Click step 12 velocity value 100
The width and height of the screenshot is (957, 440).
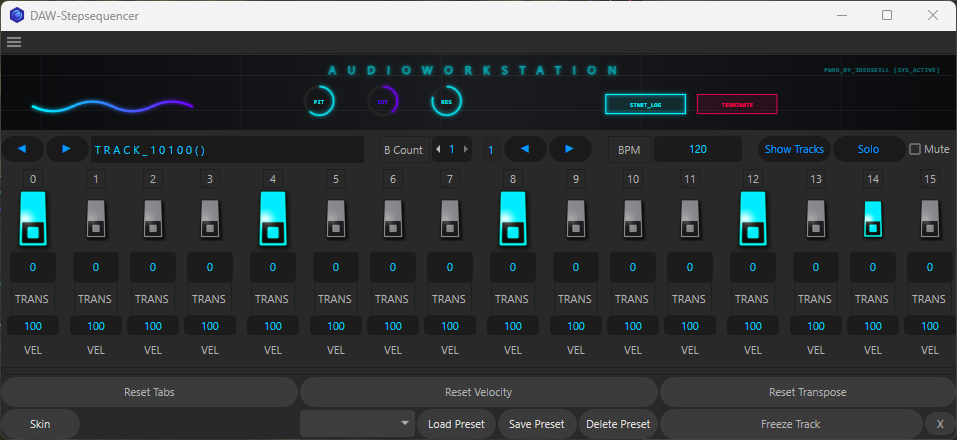pyautogui.click(x=753, y=326)
